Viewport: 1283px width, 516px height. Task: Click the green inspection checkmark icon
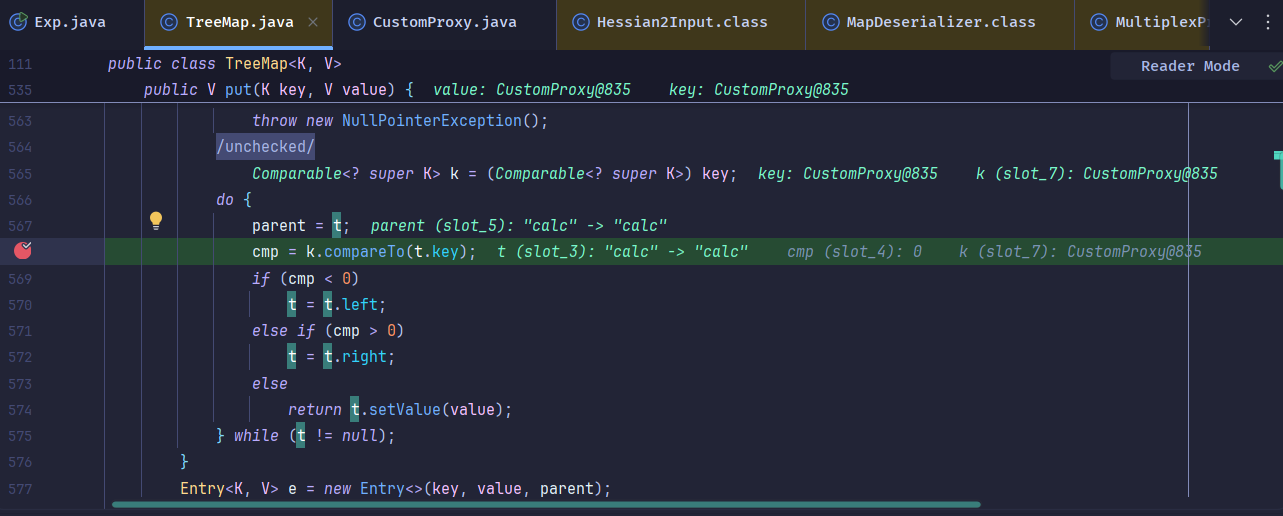(1274, 66)
